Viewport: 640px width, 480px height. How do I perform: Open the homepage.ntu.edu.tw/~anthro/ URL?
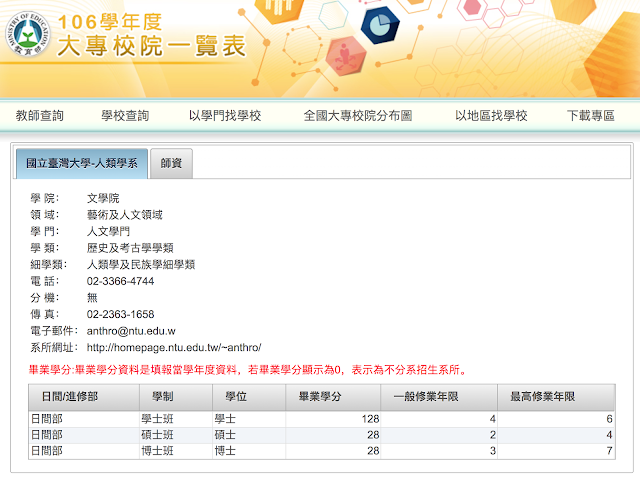(x=174, y=348)
